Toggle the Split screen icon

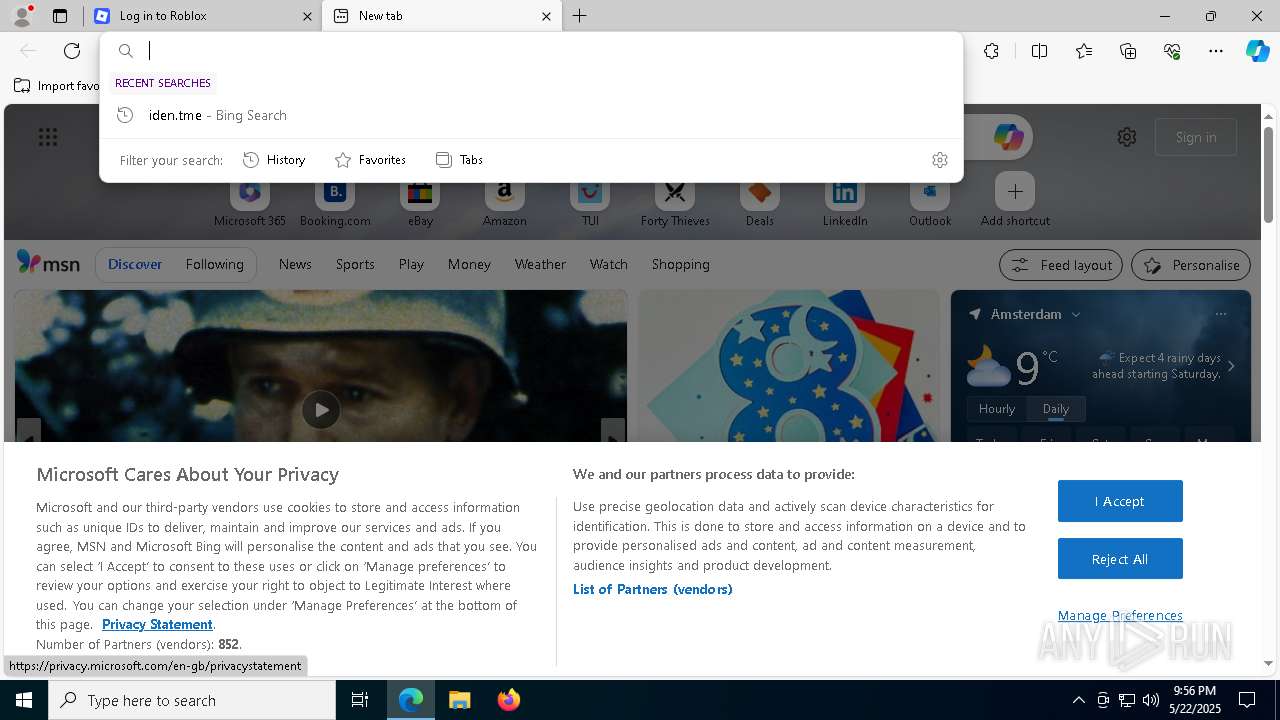click(x=1039, y=51)
